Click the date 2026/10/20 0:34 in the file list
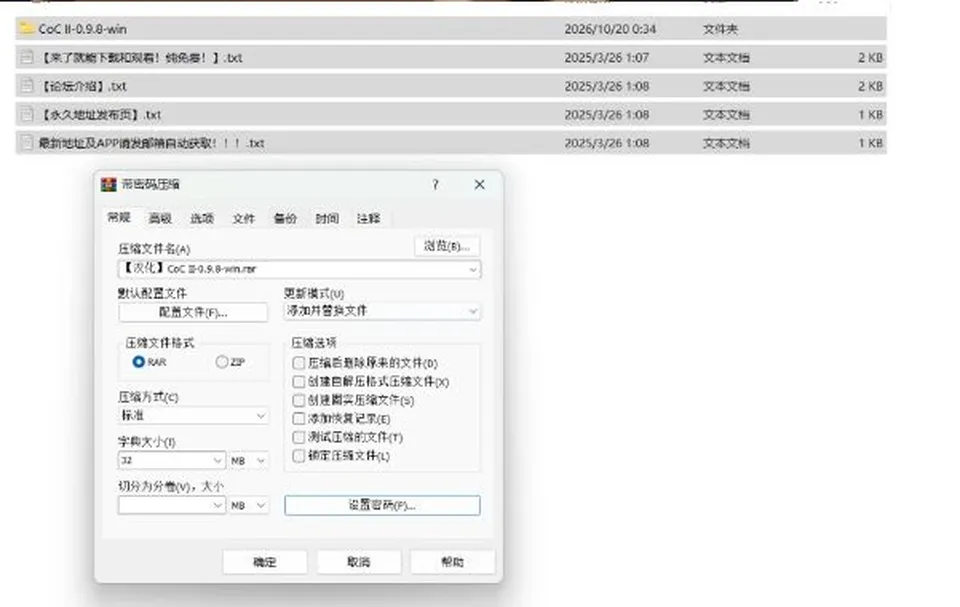 610,29
